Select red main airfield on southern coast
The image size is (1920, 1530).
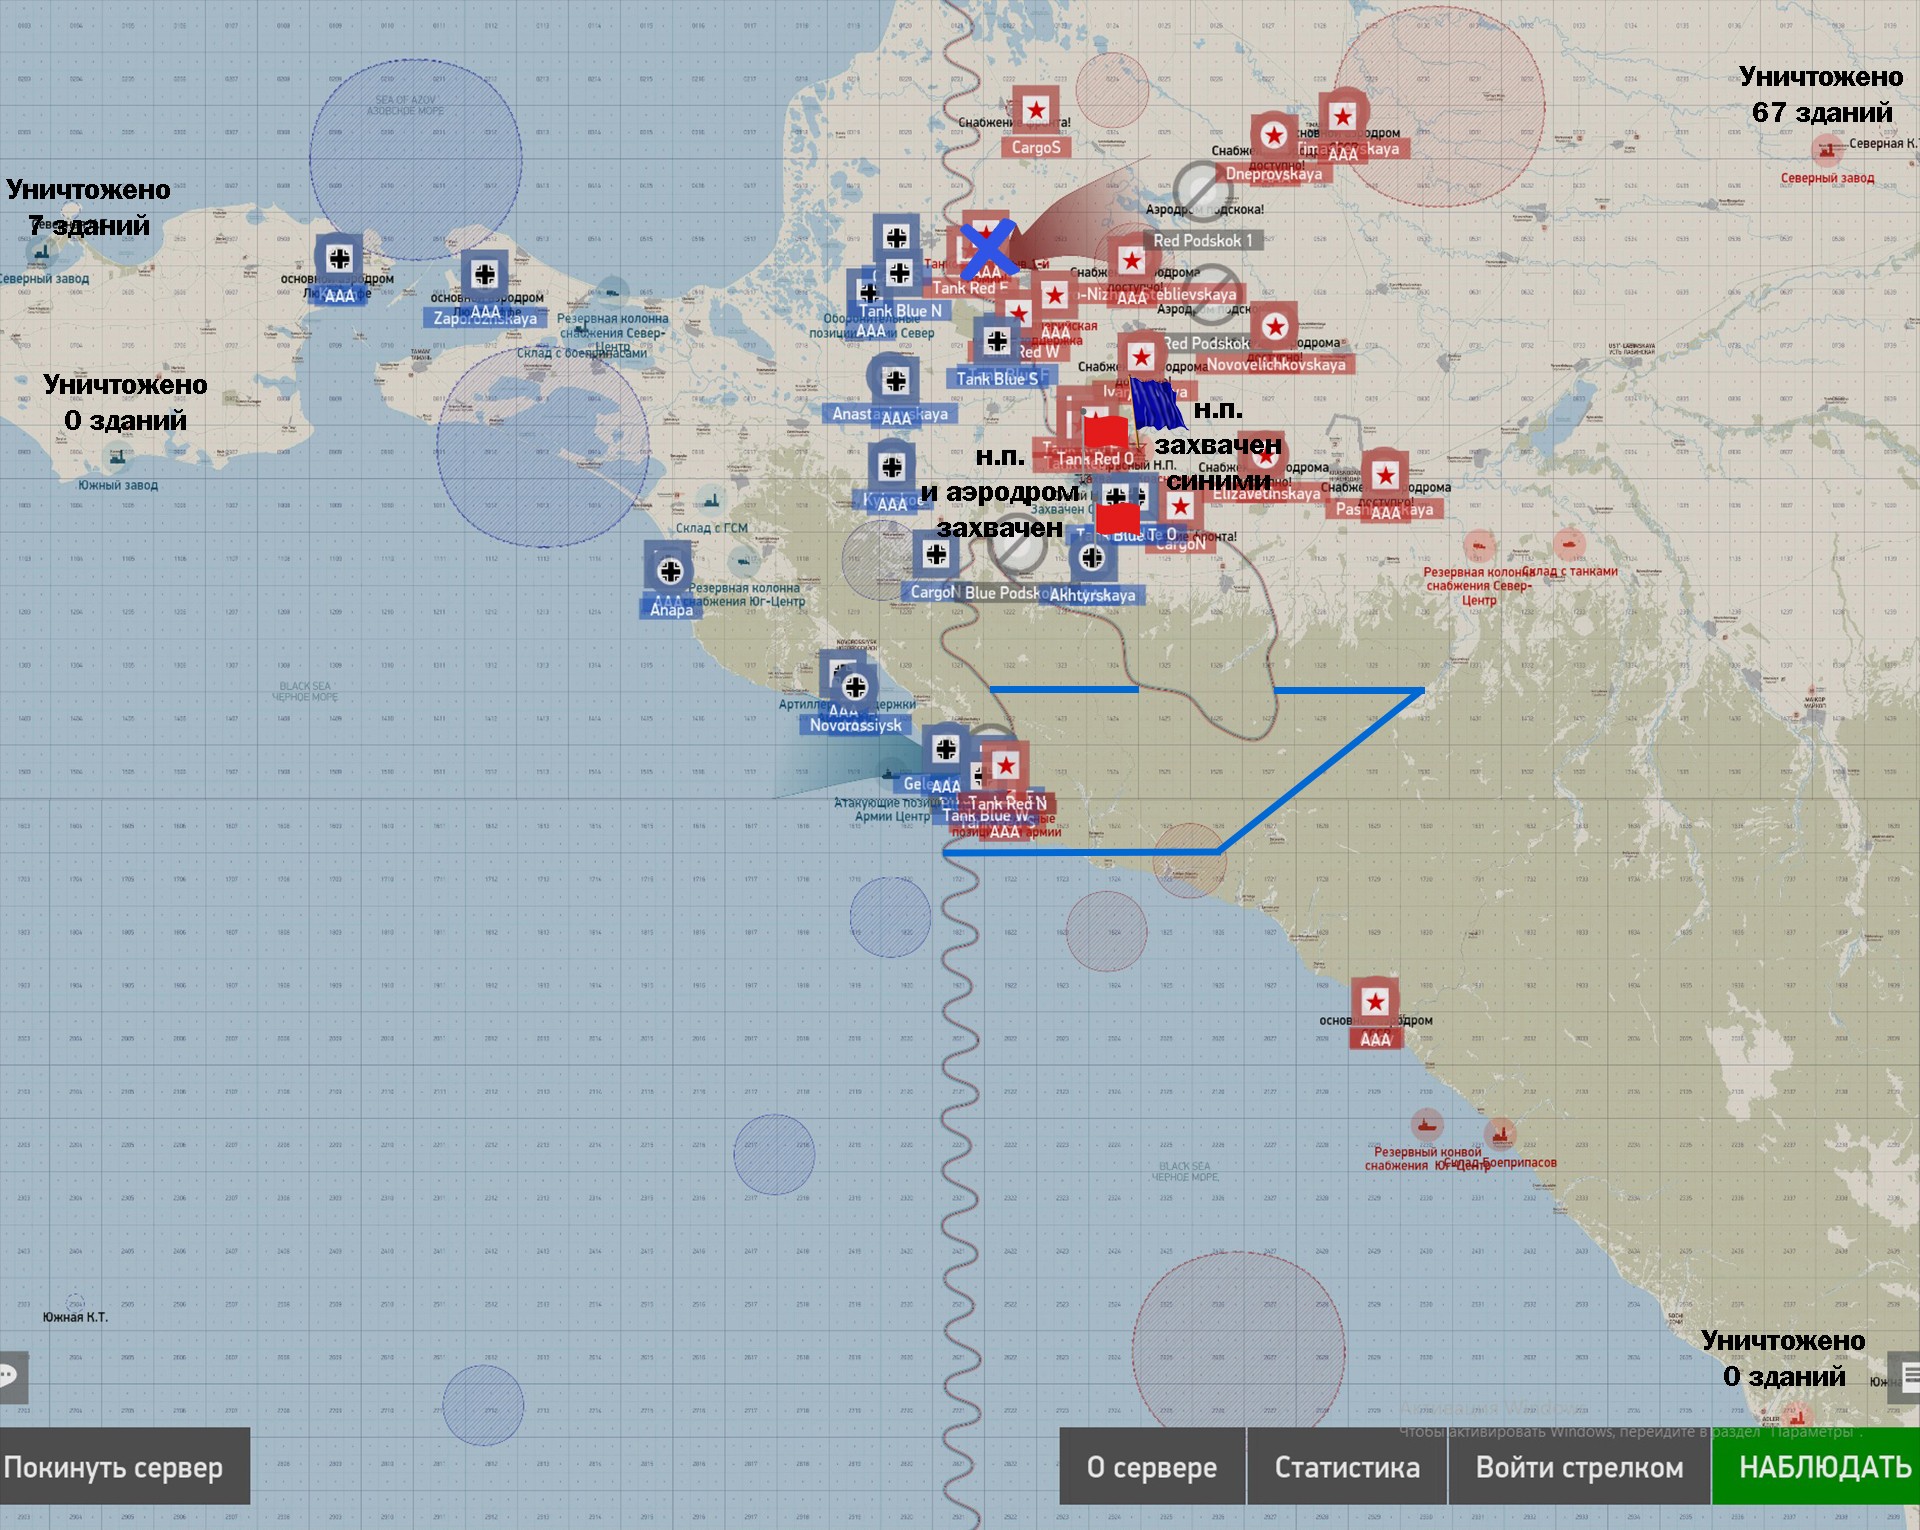(x=1375, y=1002)
